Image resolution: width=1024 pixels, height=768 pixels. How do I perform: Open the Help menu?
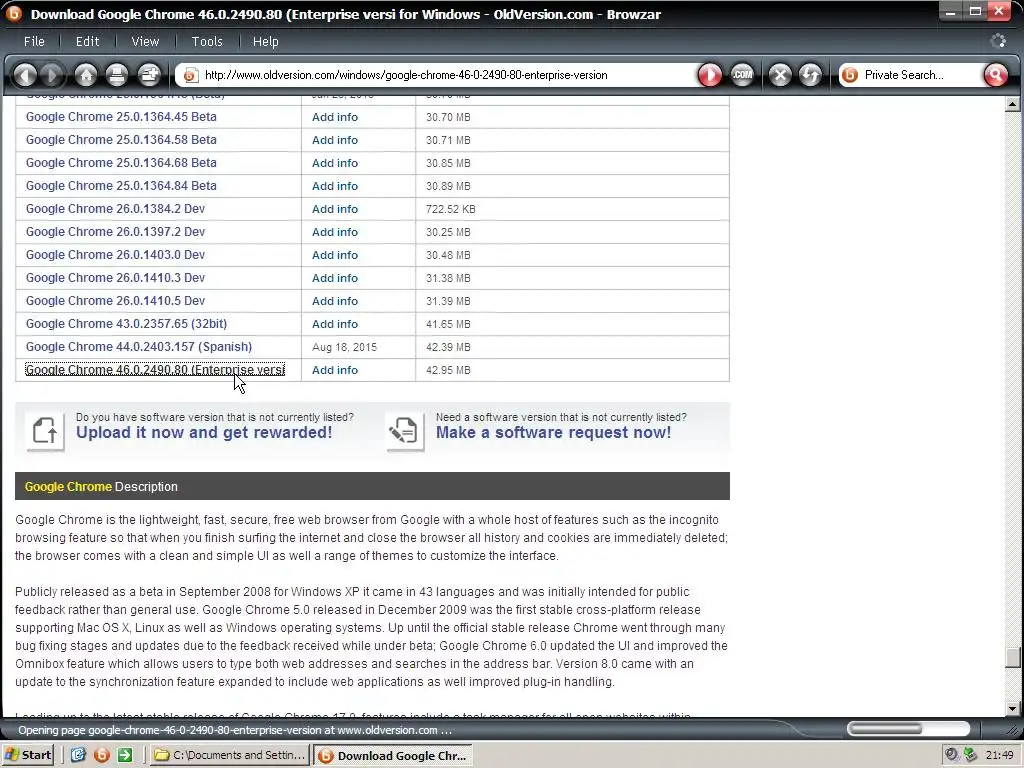click(x=265, y=41)
